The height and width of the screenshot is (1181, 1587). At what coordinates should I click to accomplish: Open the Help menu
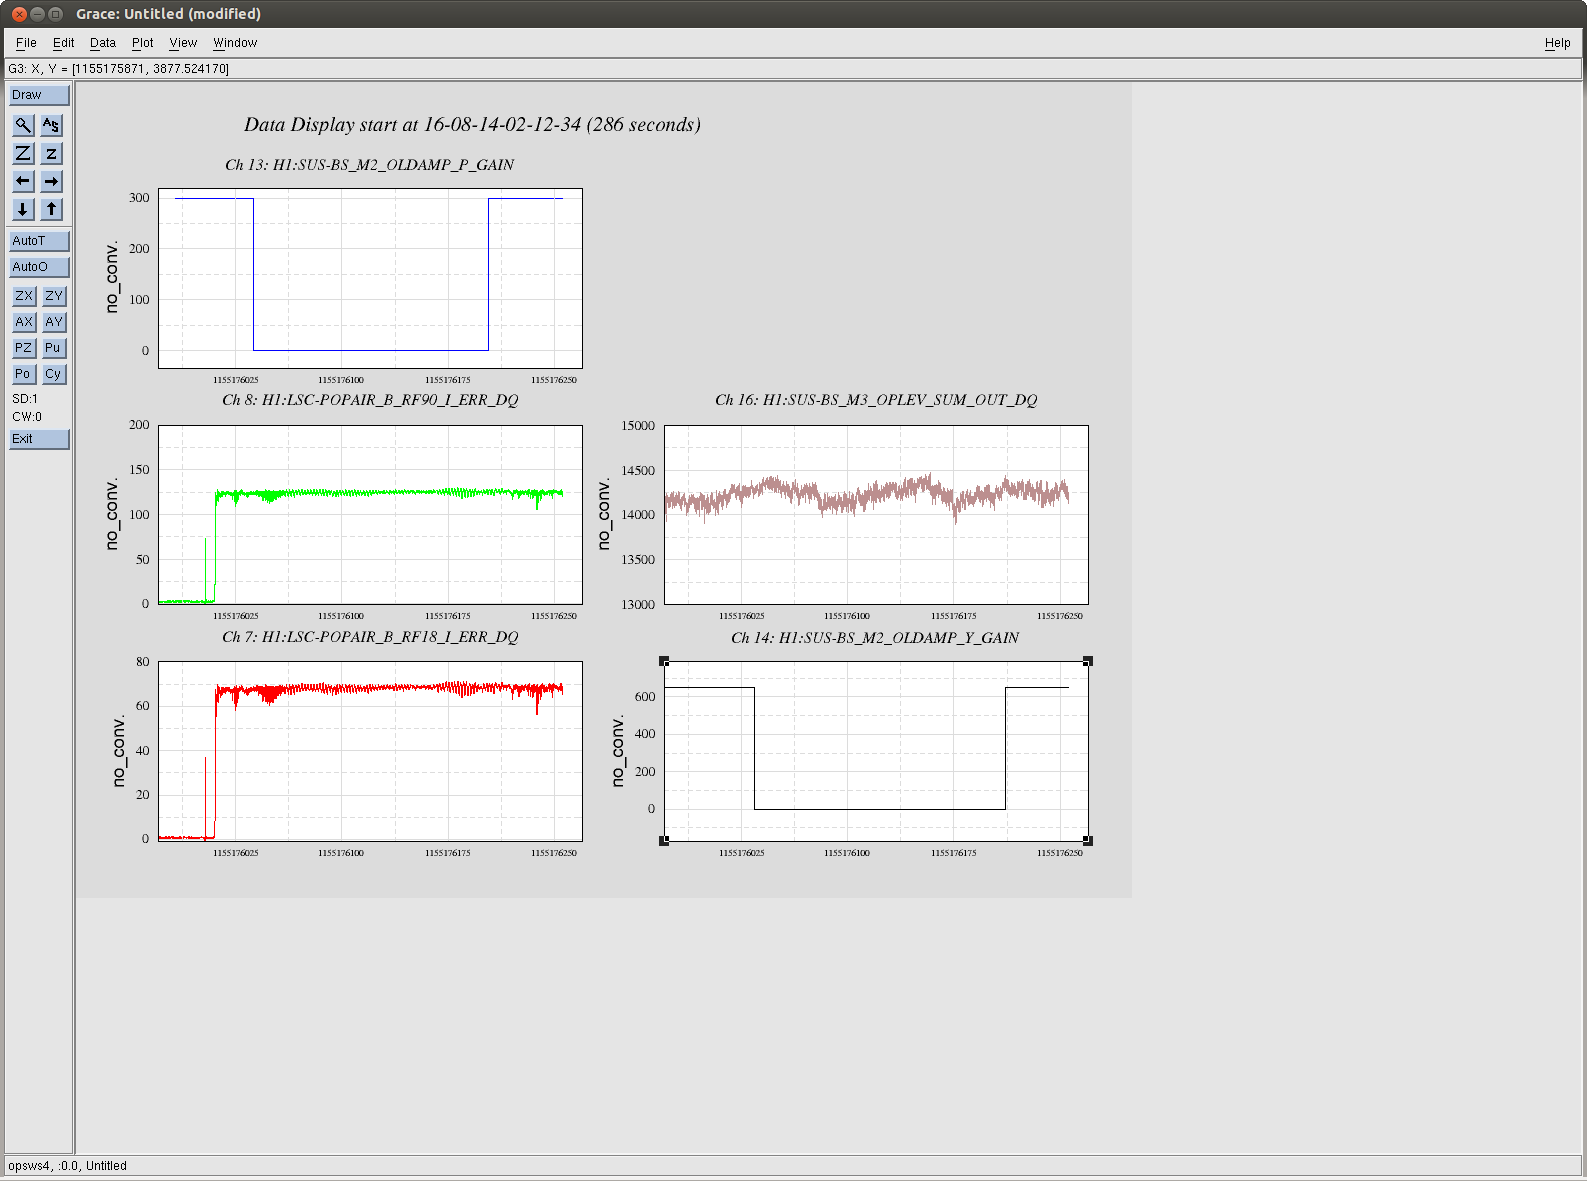pyautogui.click(x=1557, y=43)
